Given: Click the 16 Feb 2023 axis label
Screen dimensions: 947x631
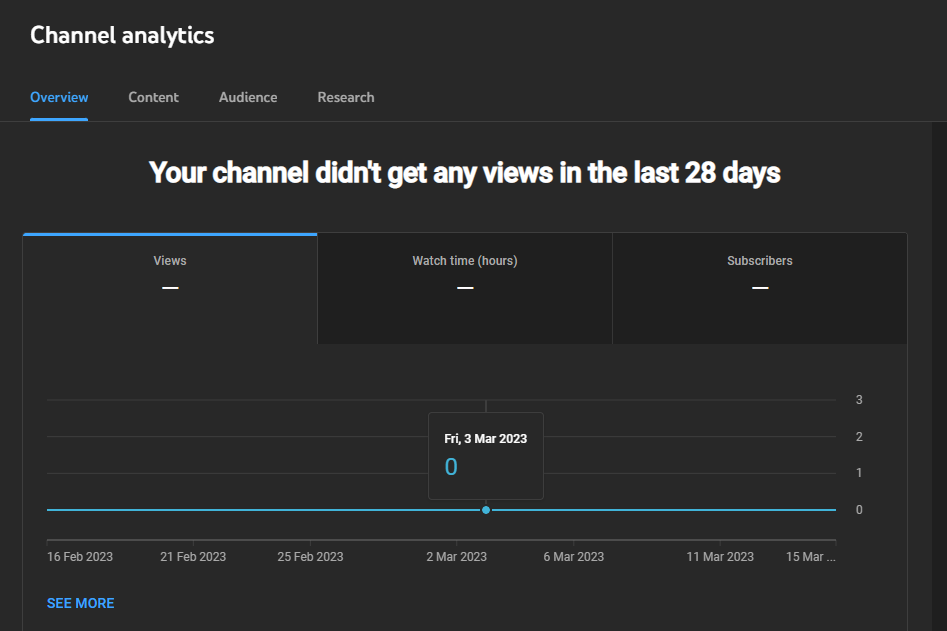Looking at the screenshot, I should (x=80, y=557).
